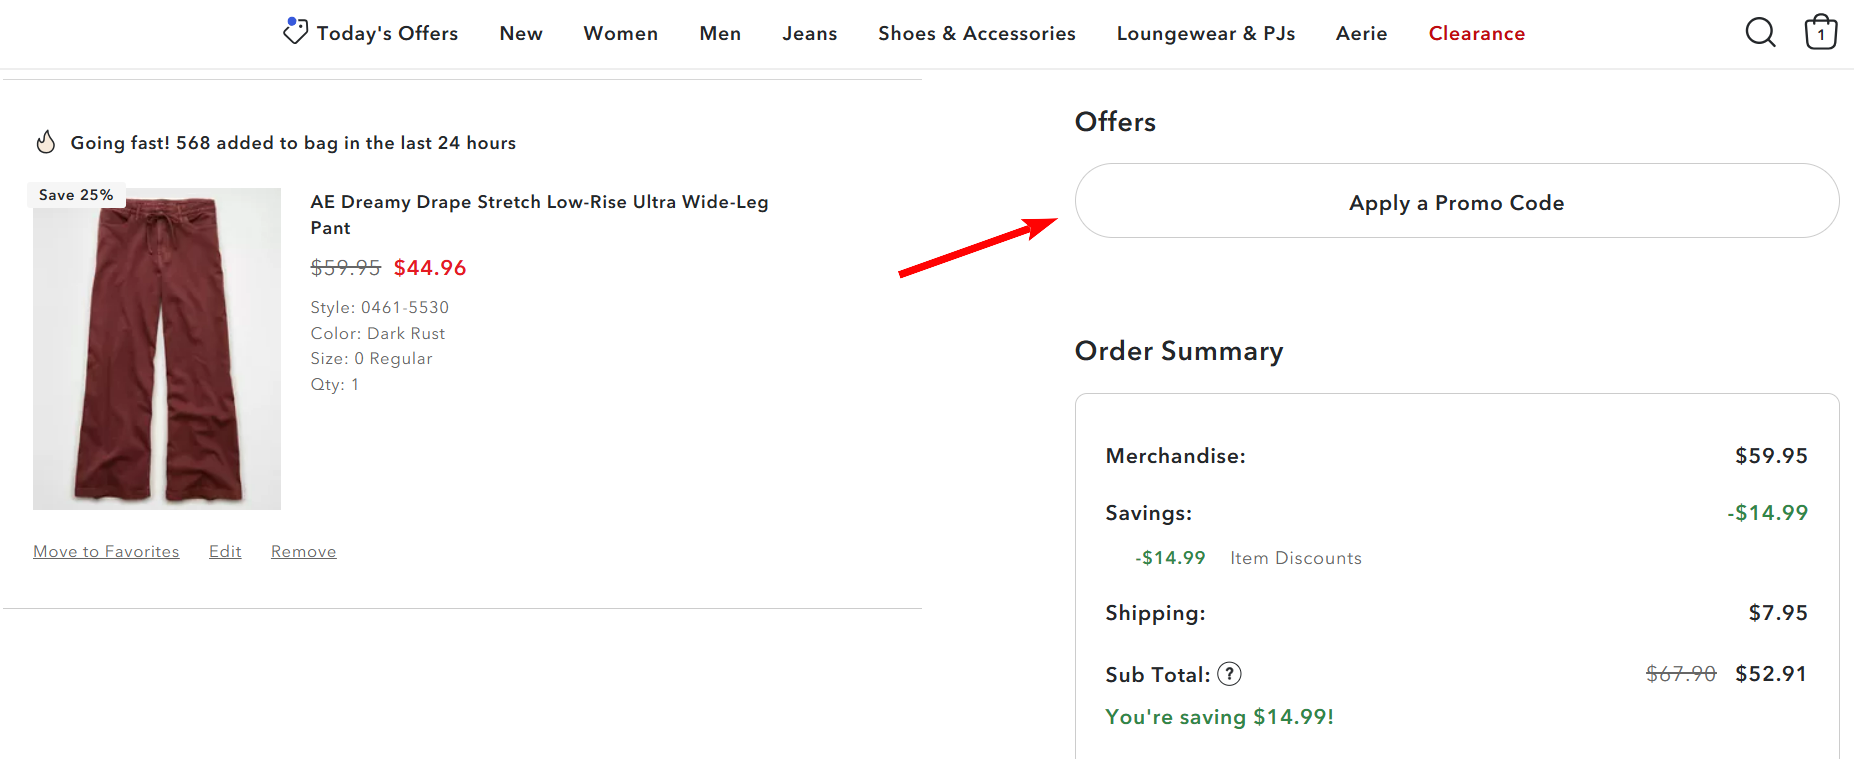Edit the pant item in bag
The height and width of the screenshot is (759, 1854).
coord(225,552)
